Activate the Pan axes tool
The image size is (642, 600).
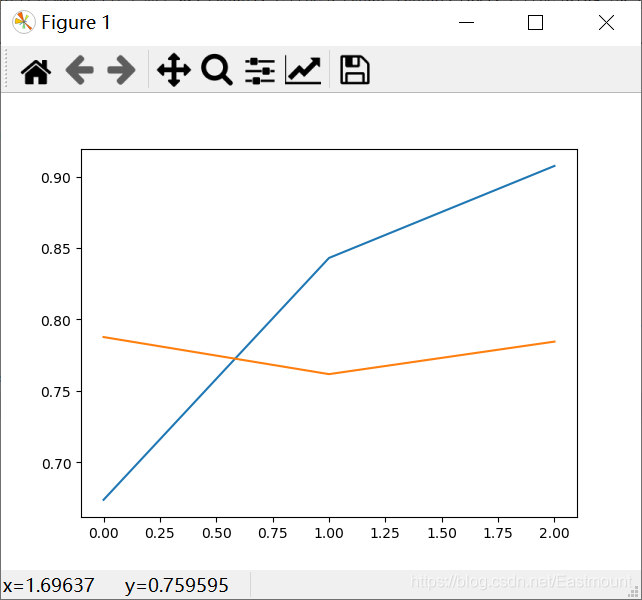174,70
